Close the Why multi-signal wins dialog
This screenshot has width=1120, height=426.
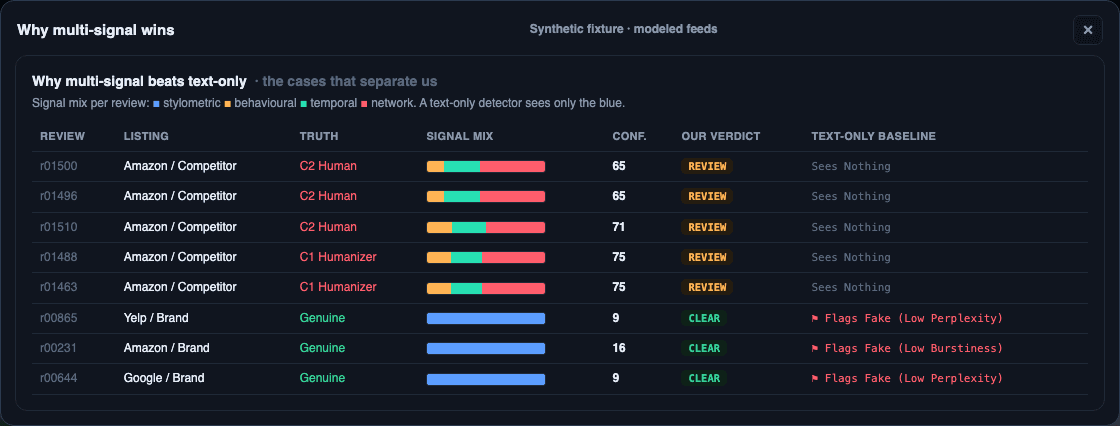pos(1087,30)
